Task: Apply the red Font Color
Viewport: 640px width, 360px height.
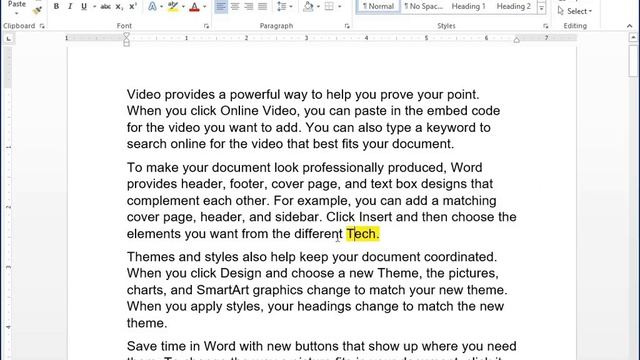Action: pyautogui.click(x=195, y=6)
